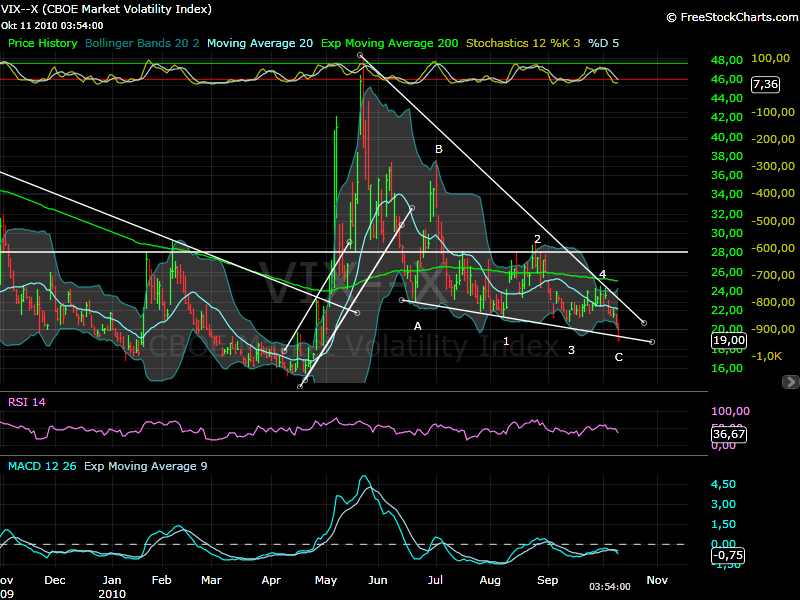The image size is (800, 600).
Task: Click the Bollinger Bands 20 2 legend label
Action: point(142,43)
